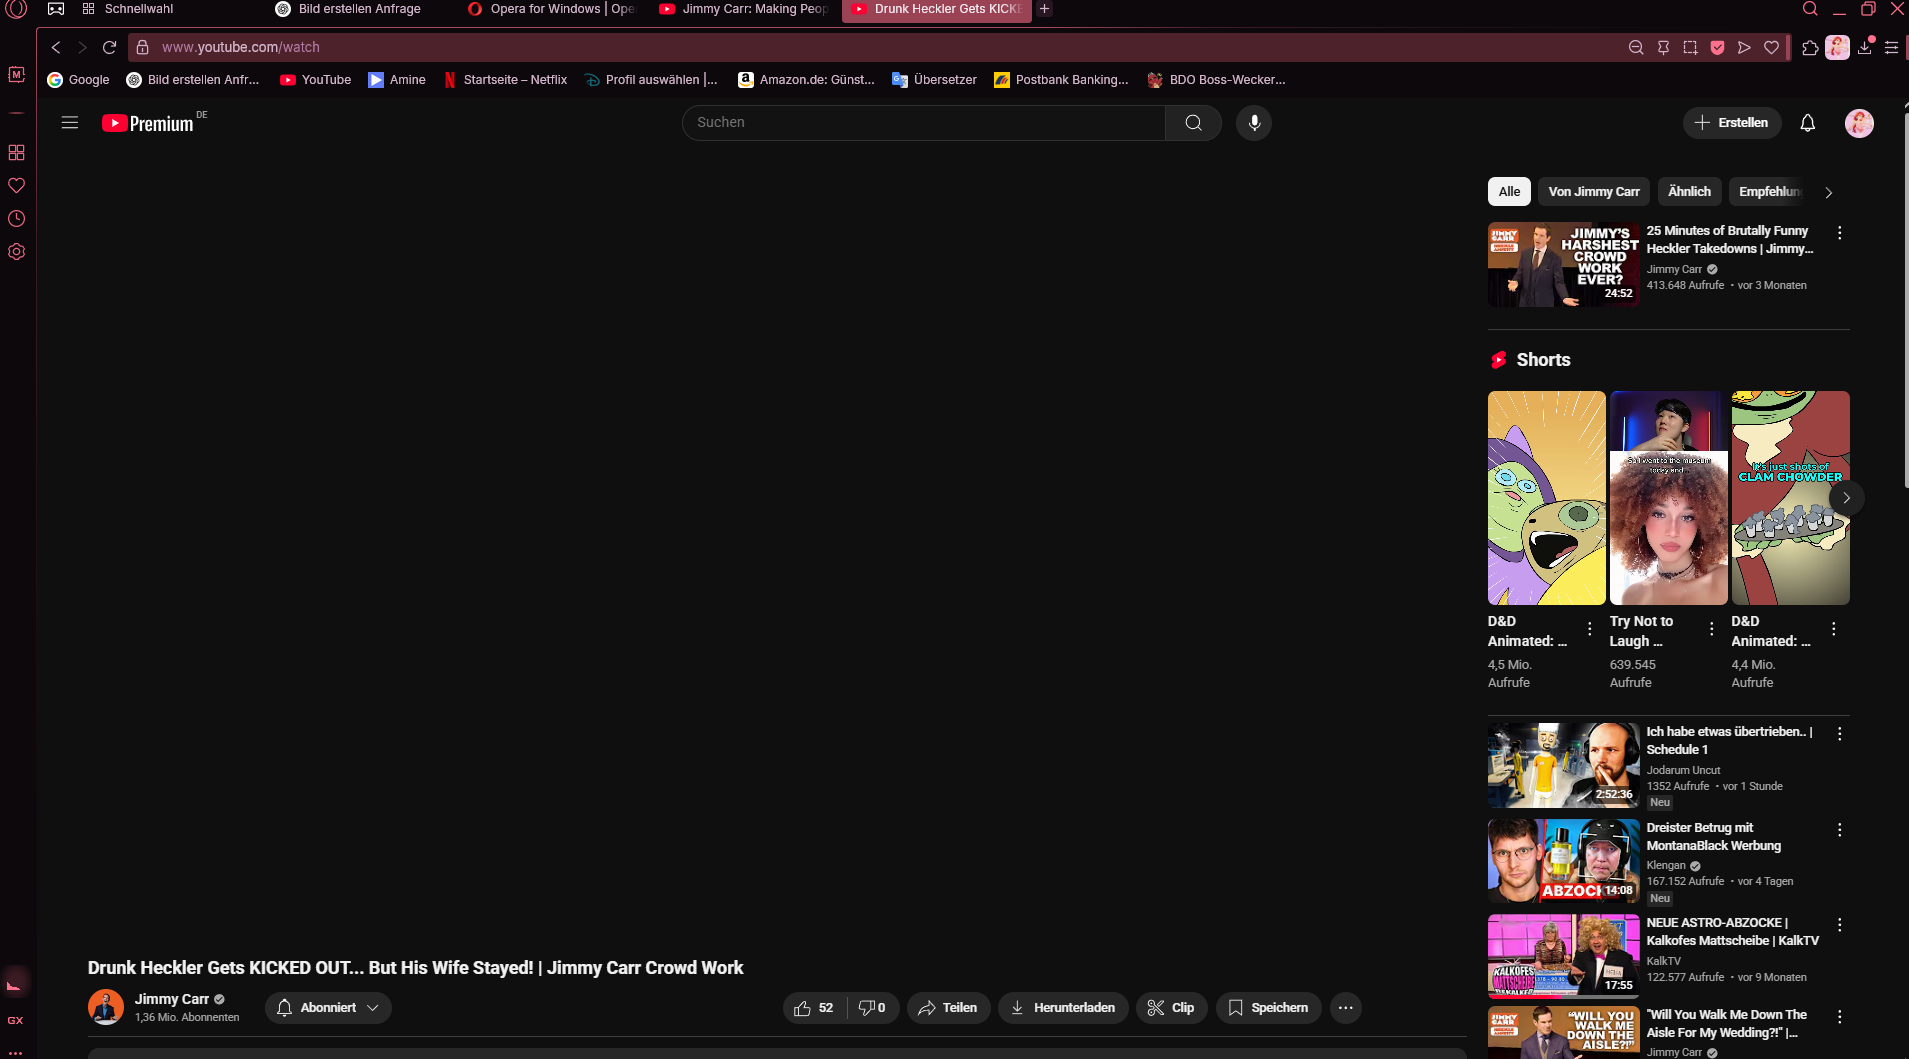Click the GX Corner icon in the sidebar
This screenshot has height=1059, width=1909.
15,1020
